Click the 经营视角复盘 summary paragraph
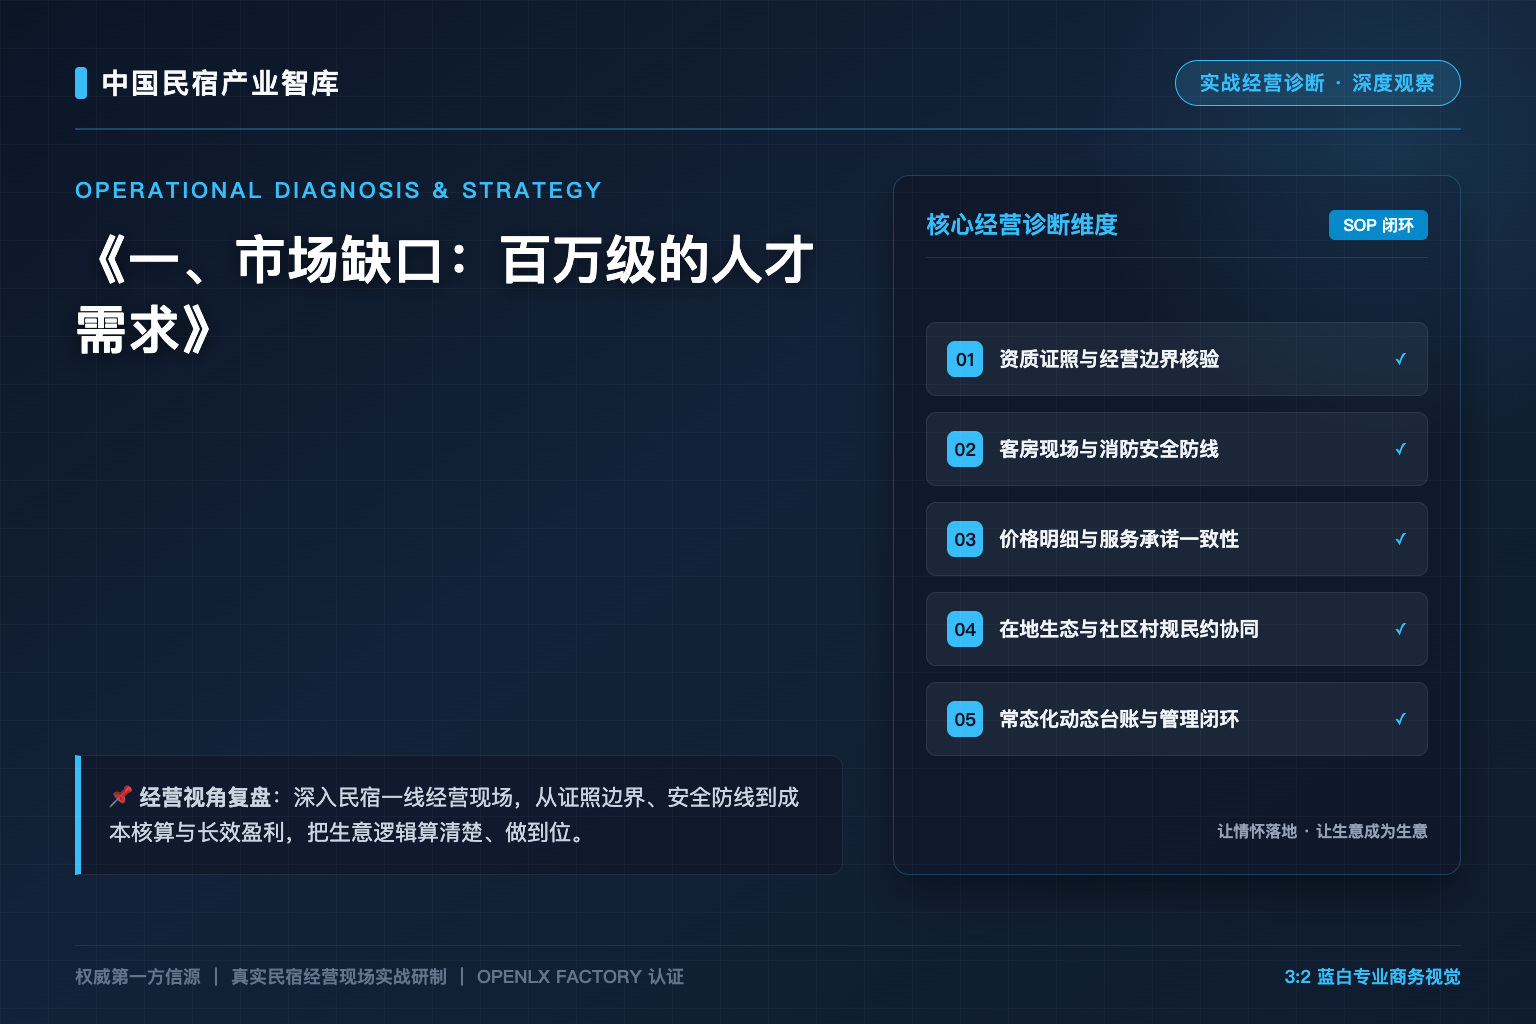 click(x=455, y=814)
